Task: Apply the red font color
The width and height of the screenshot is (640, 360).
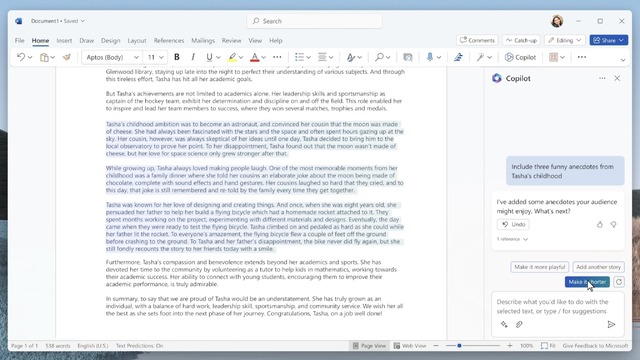Action: 254,58
